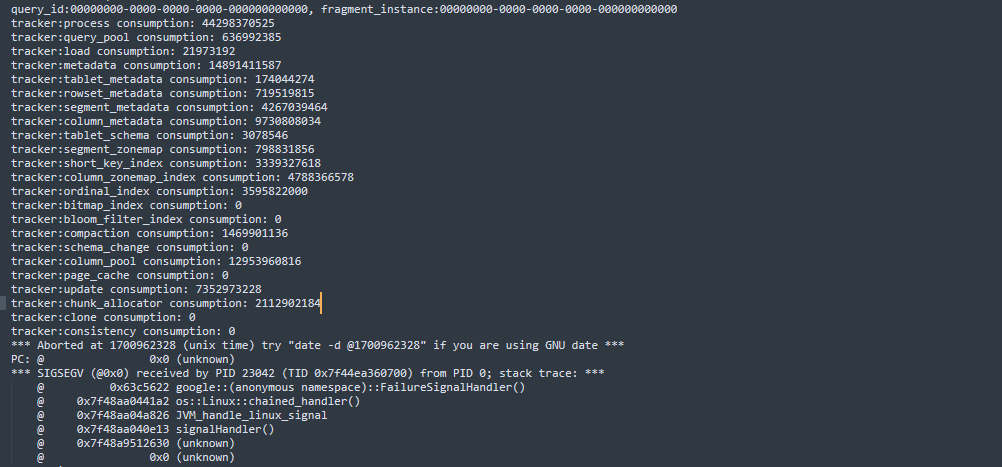The width and height of the screenshot is (1002, 467).
Task: Place cursor in the query_id line
Action: coord(344,9)
